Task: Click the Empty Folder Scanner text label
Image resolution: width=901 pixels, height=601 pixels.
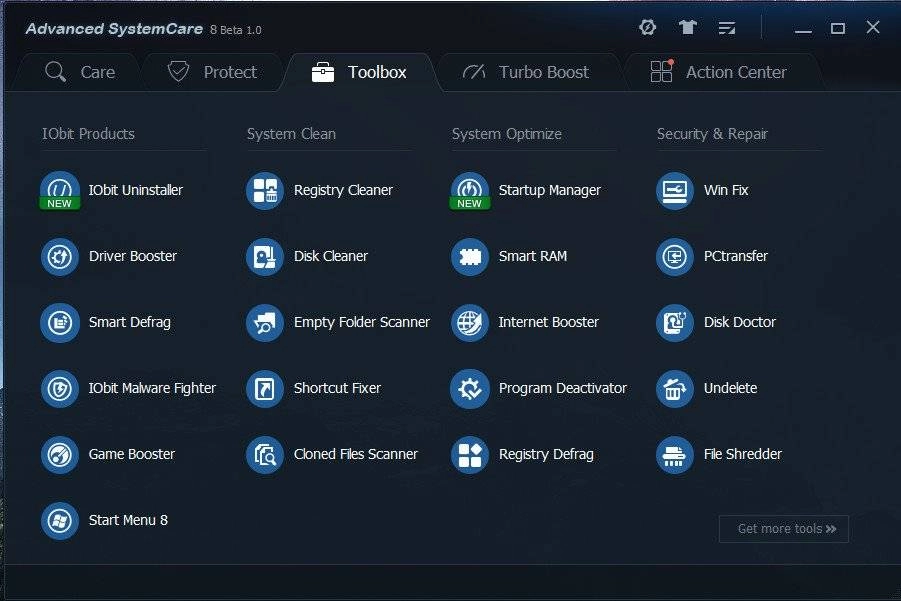Action: click(361, 322)
